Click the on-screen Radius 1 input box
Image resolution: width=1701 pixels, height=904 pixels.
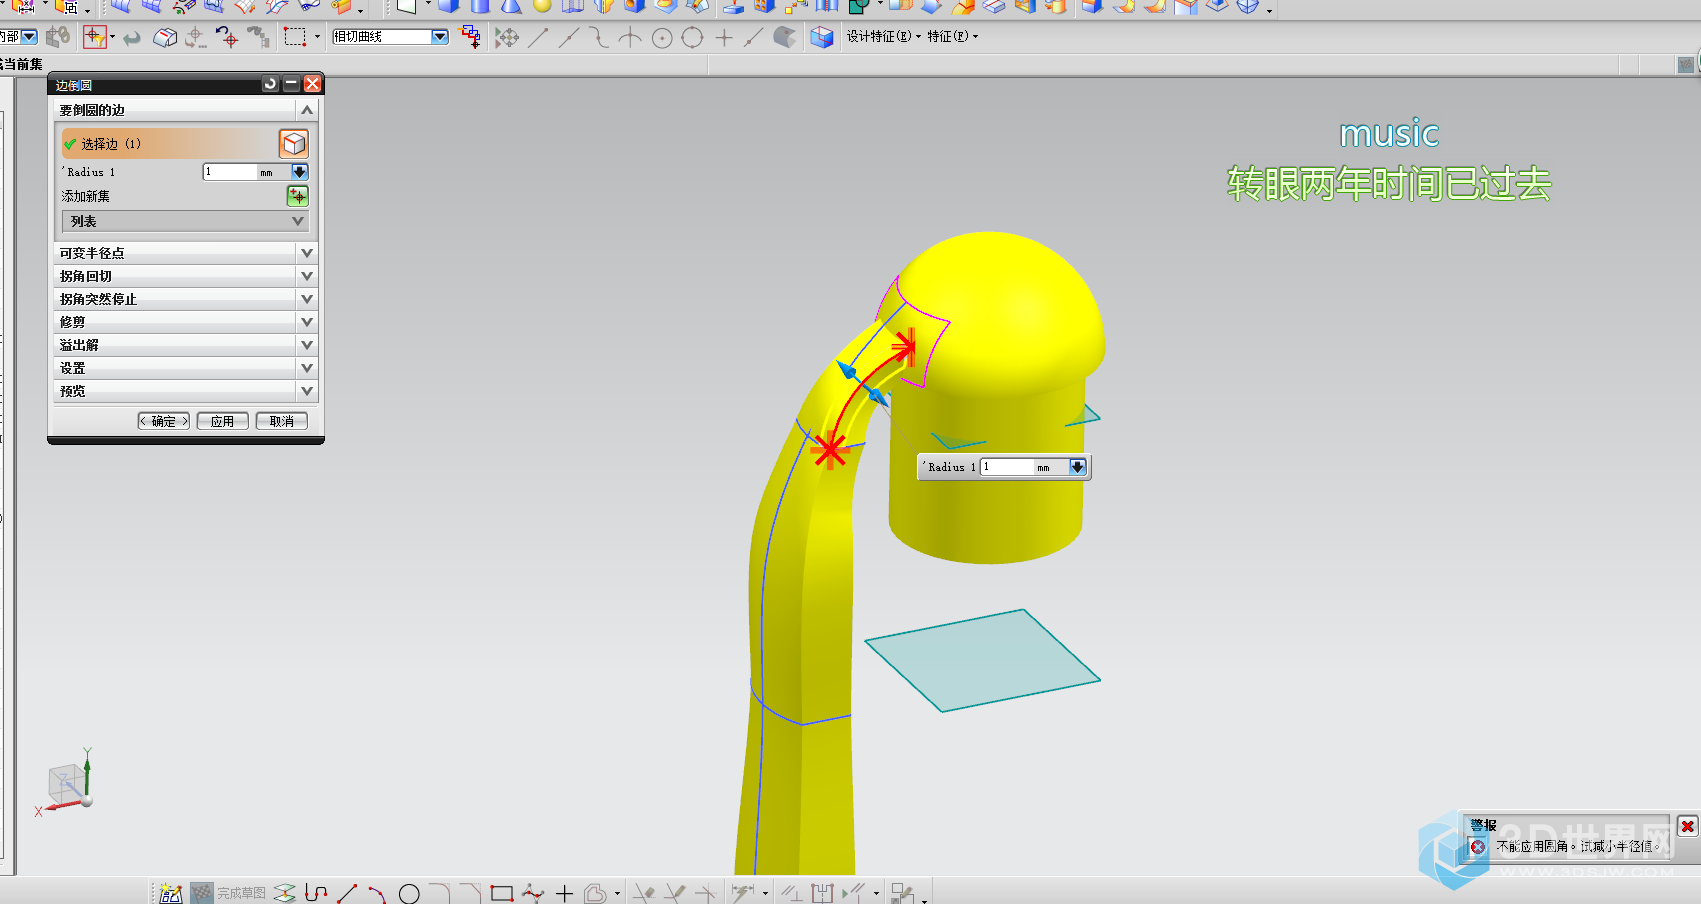click(1007, 467)
